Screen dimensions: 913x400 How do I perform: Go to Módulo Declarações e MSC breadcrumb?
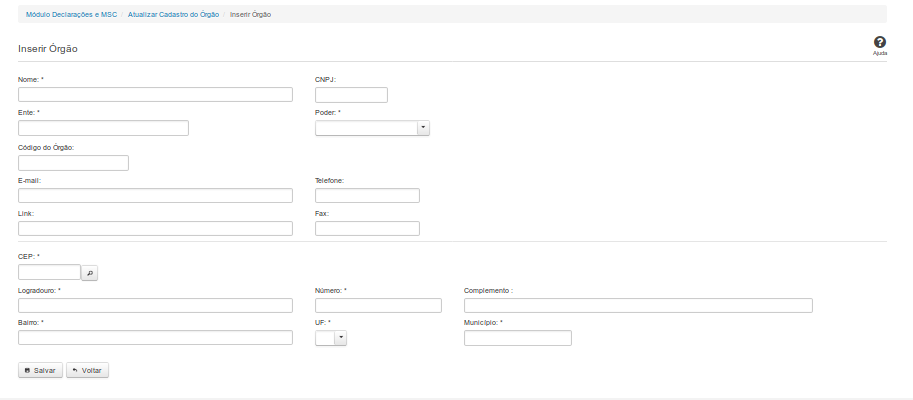tap(71, 15)
